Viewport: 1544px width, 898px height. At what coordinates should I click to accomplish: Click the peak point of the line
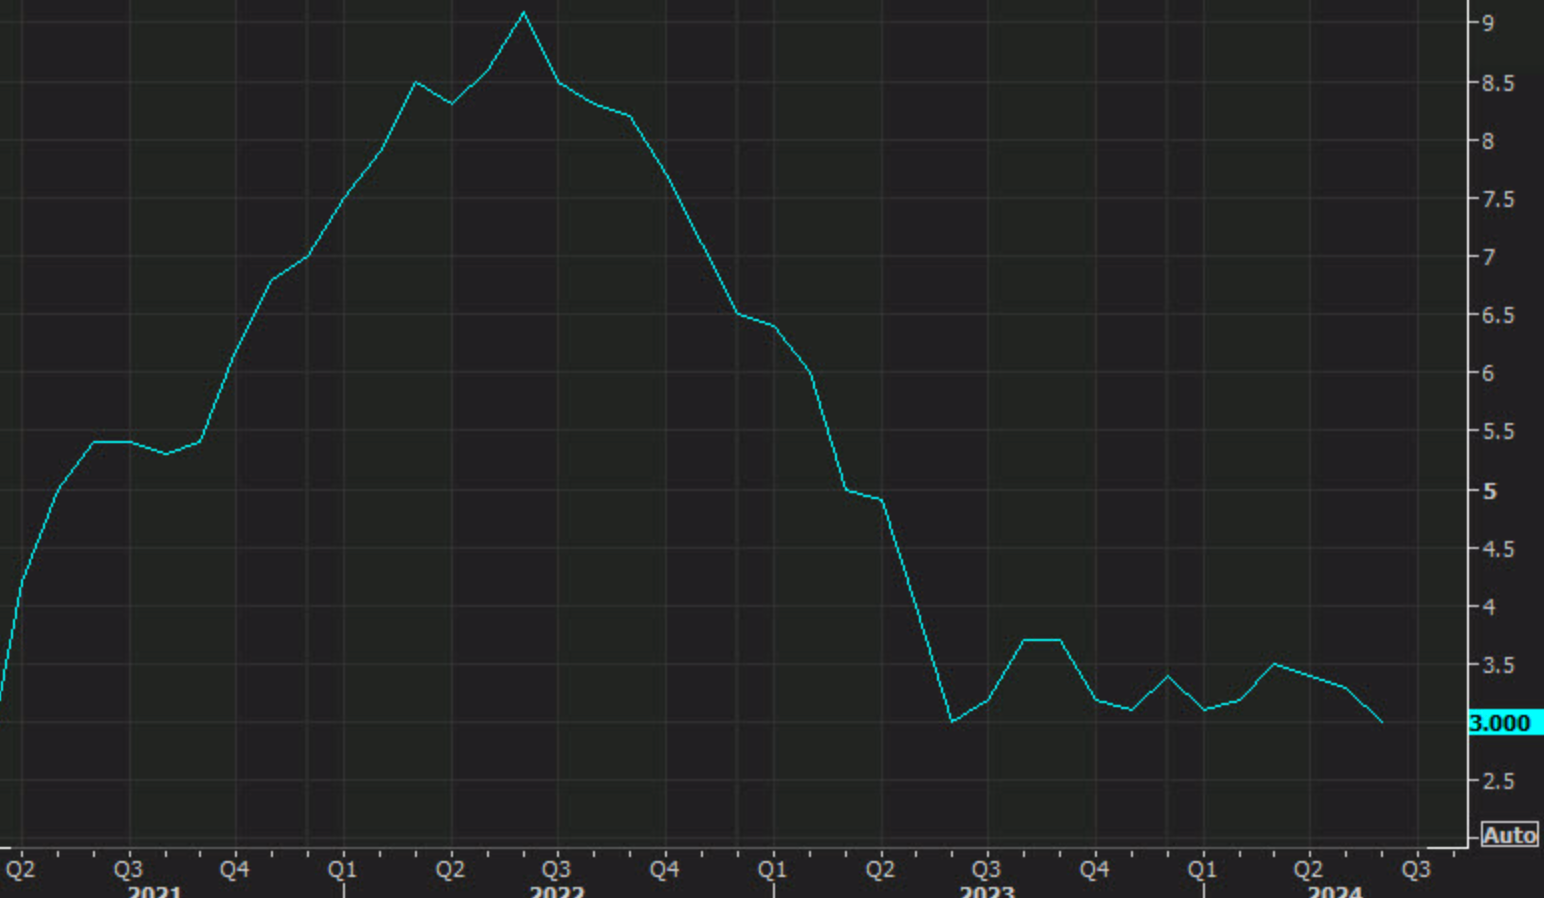coord(523,13)
